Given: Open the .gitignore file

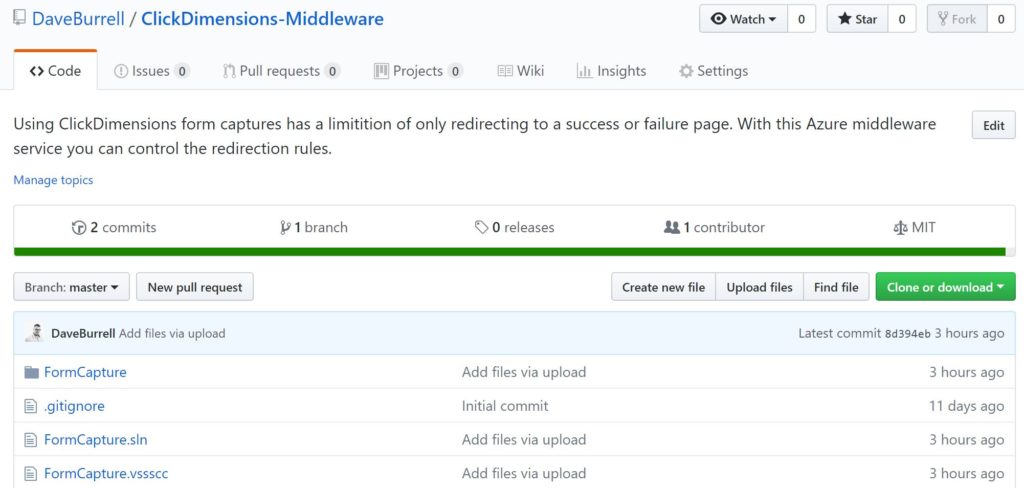Looking at the screenshot, I should point(74,406).
